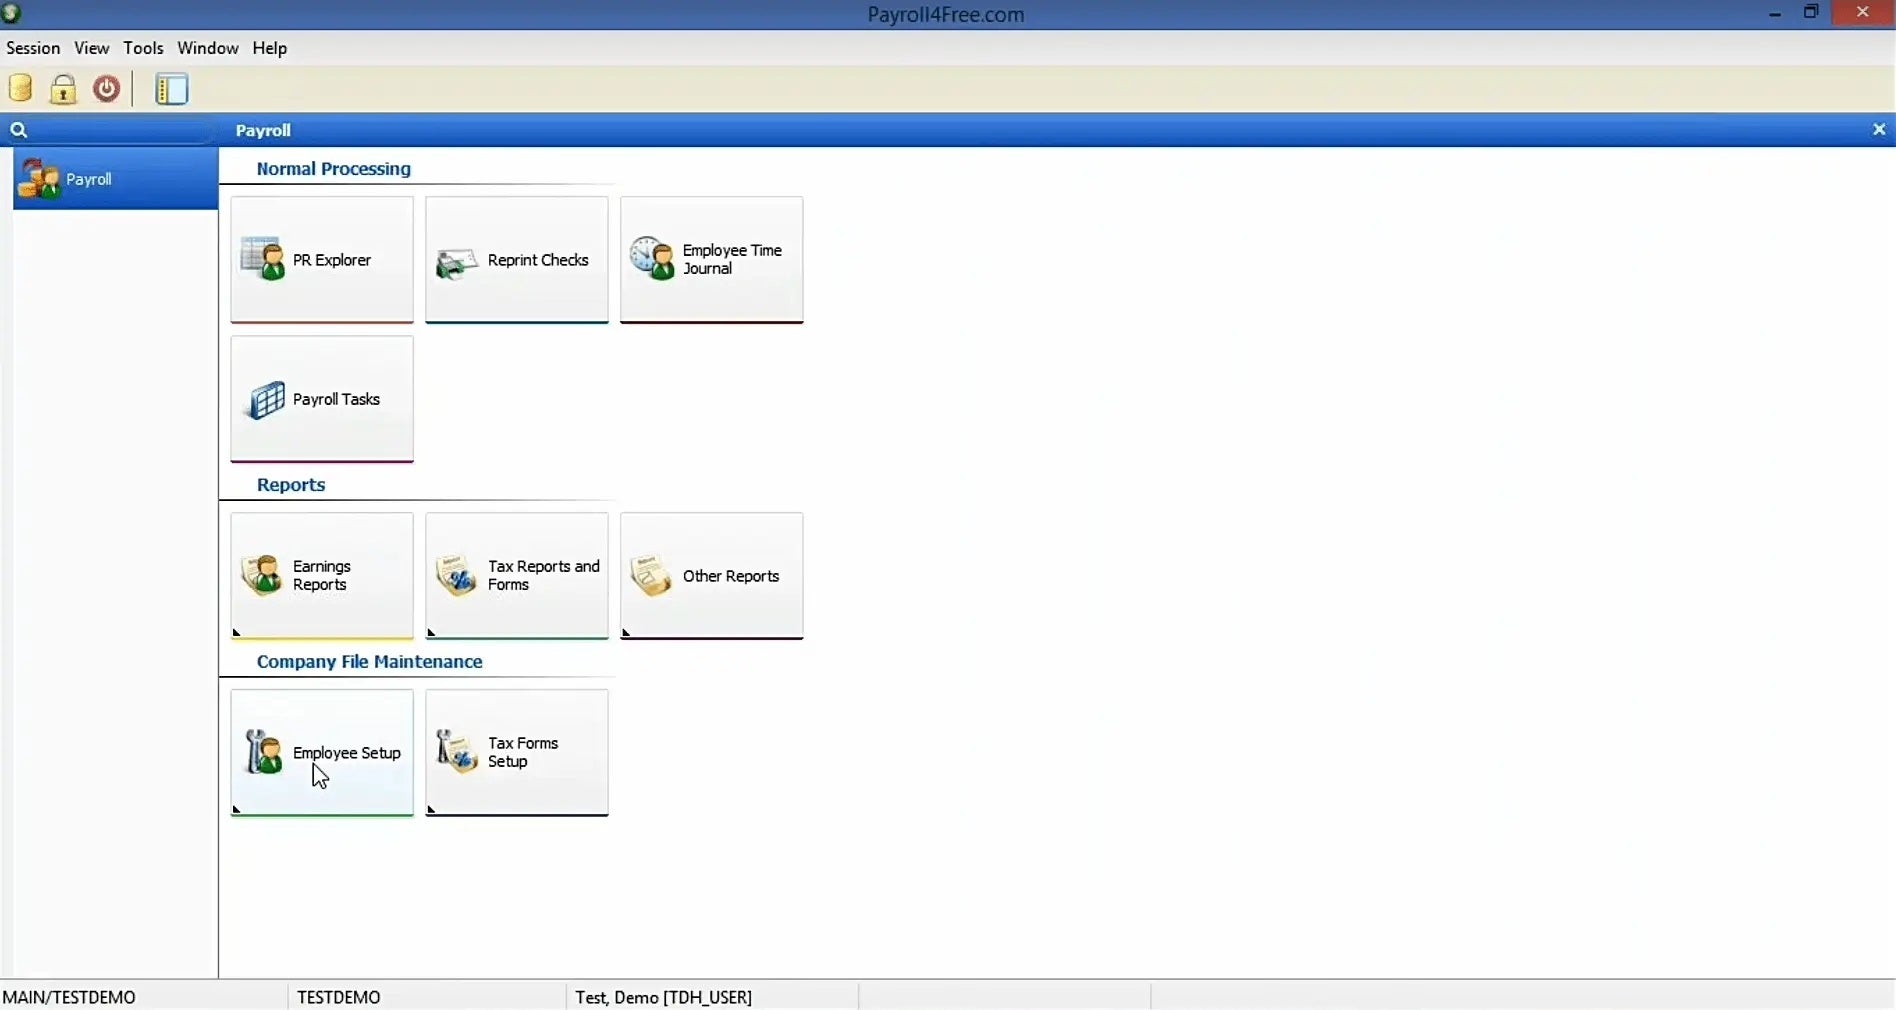Open Employee Setup under Company File Maintenance
This screenshot has height=1010, width=1896.
(321, 753)
